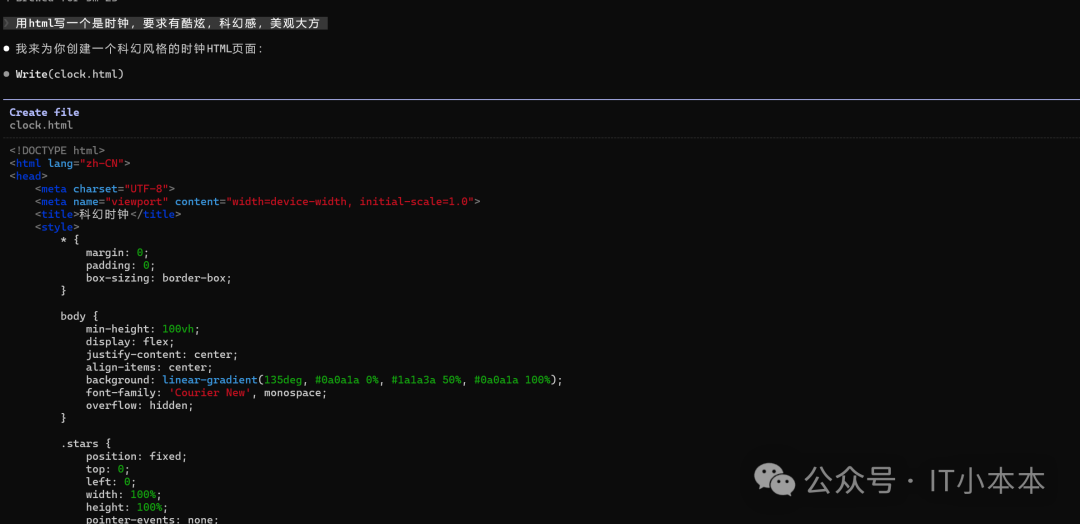Click the '* {' universal selector line
Viewport: 1080px width, 524px height.
70,240
